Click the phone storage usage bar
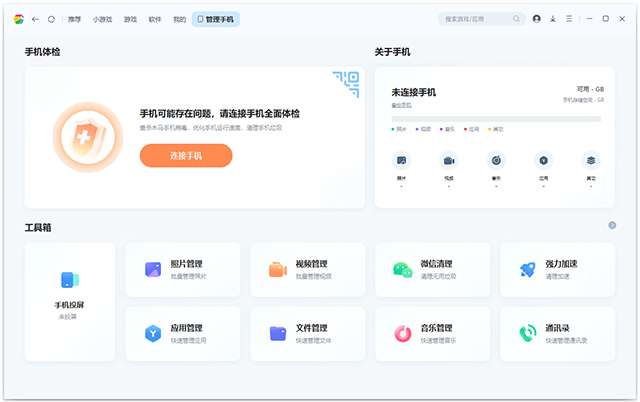 (x=496, y=119)
